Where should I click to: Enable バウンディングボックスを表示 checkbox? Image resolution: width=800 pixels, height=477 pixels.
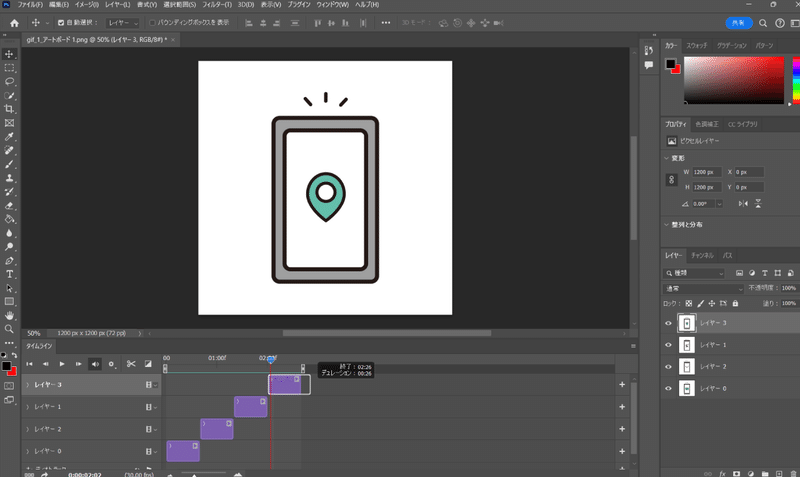click(152, 23)
